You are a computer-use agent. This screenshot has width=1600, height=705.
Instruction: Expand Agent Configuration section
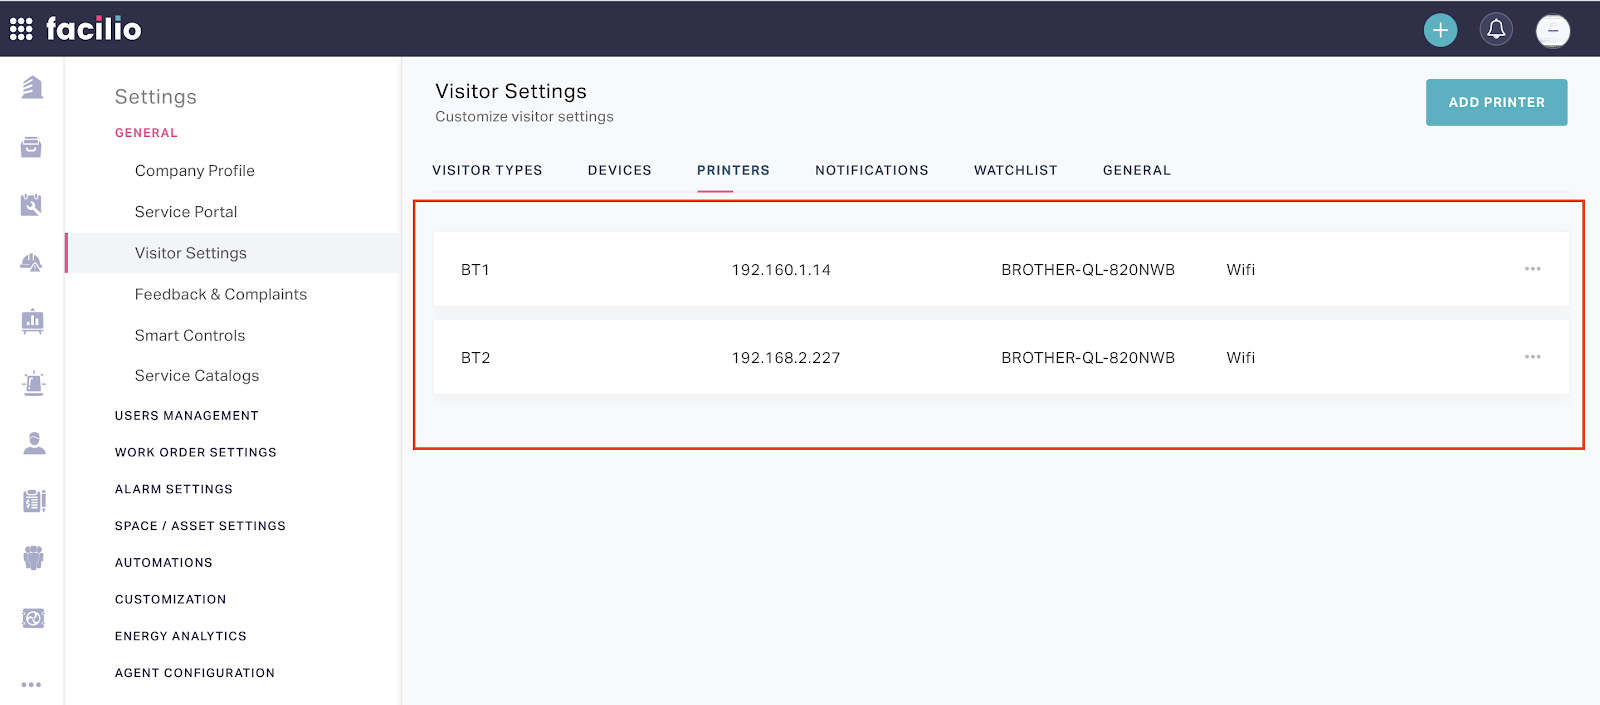click(195, 673)
